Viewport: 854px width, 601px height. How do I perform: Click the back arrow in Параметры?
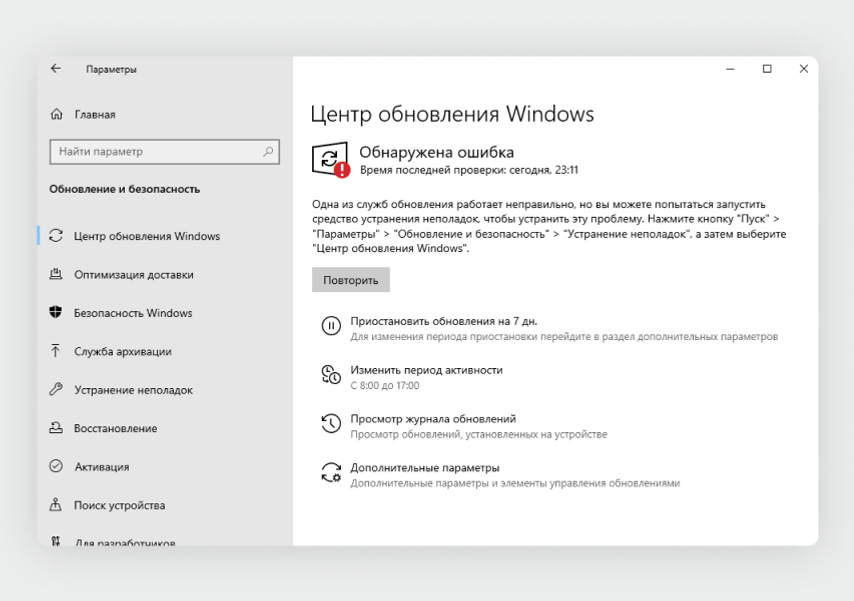[56, 69]
